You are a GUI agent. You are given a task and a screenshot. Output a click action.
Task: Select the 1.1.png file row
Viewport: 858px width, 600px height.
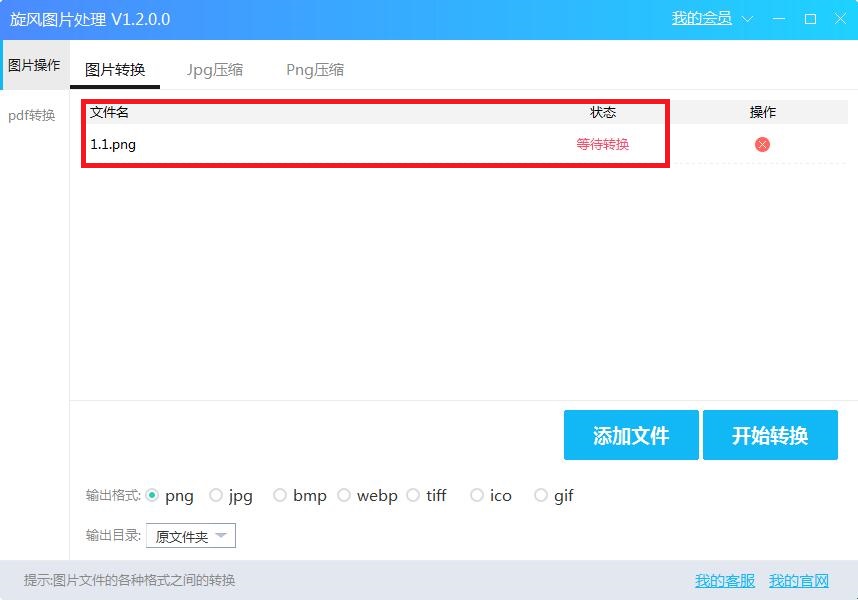(300, 144)
